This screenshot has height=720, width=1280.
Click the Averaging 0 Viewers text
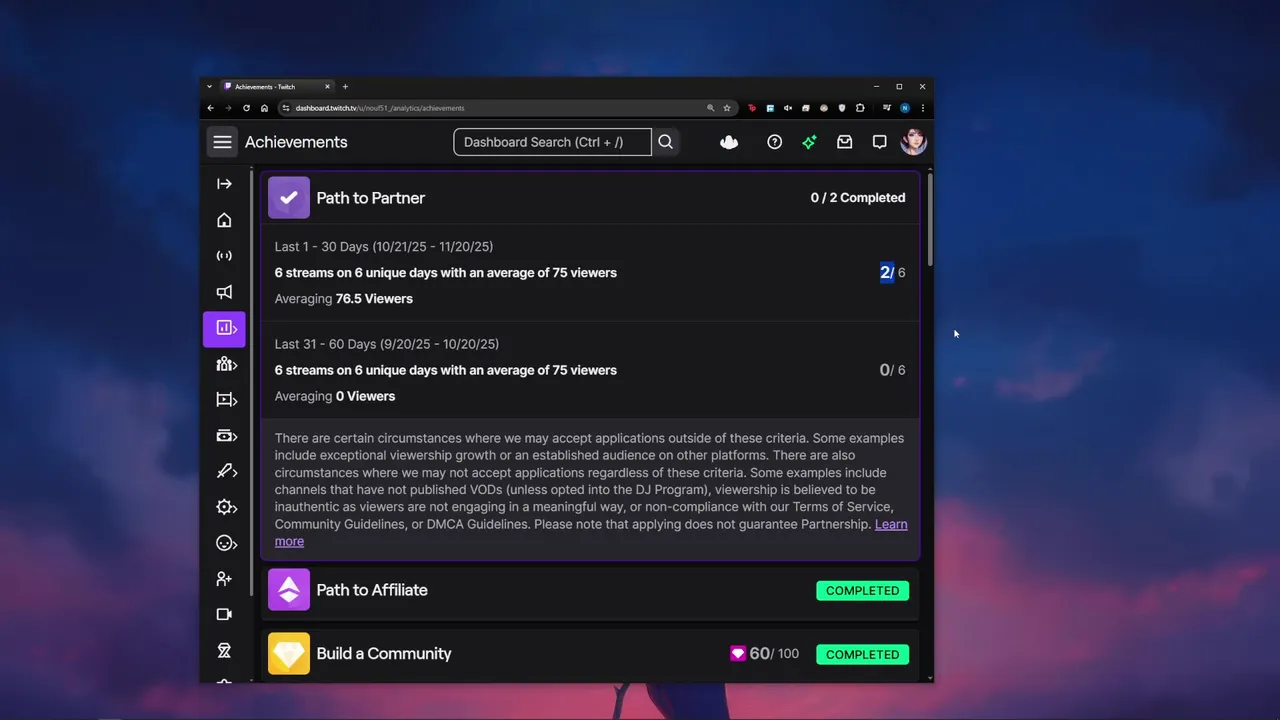[x=335, y=396]
